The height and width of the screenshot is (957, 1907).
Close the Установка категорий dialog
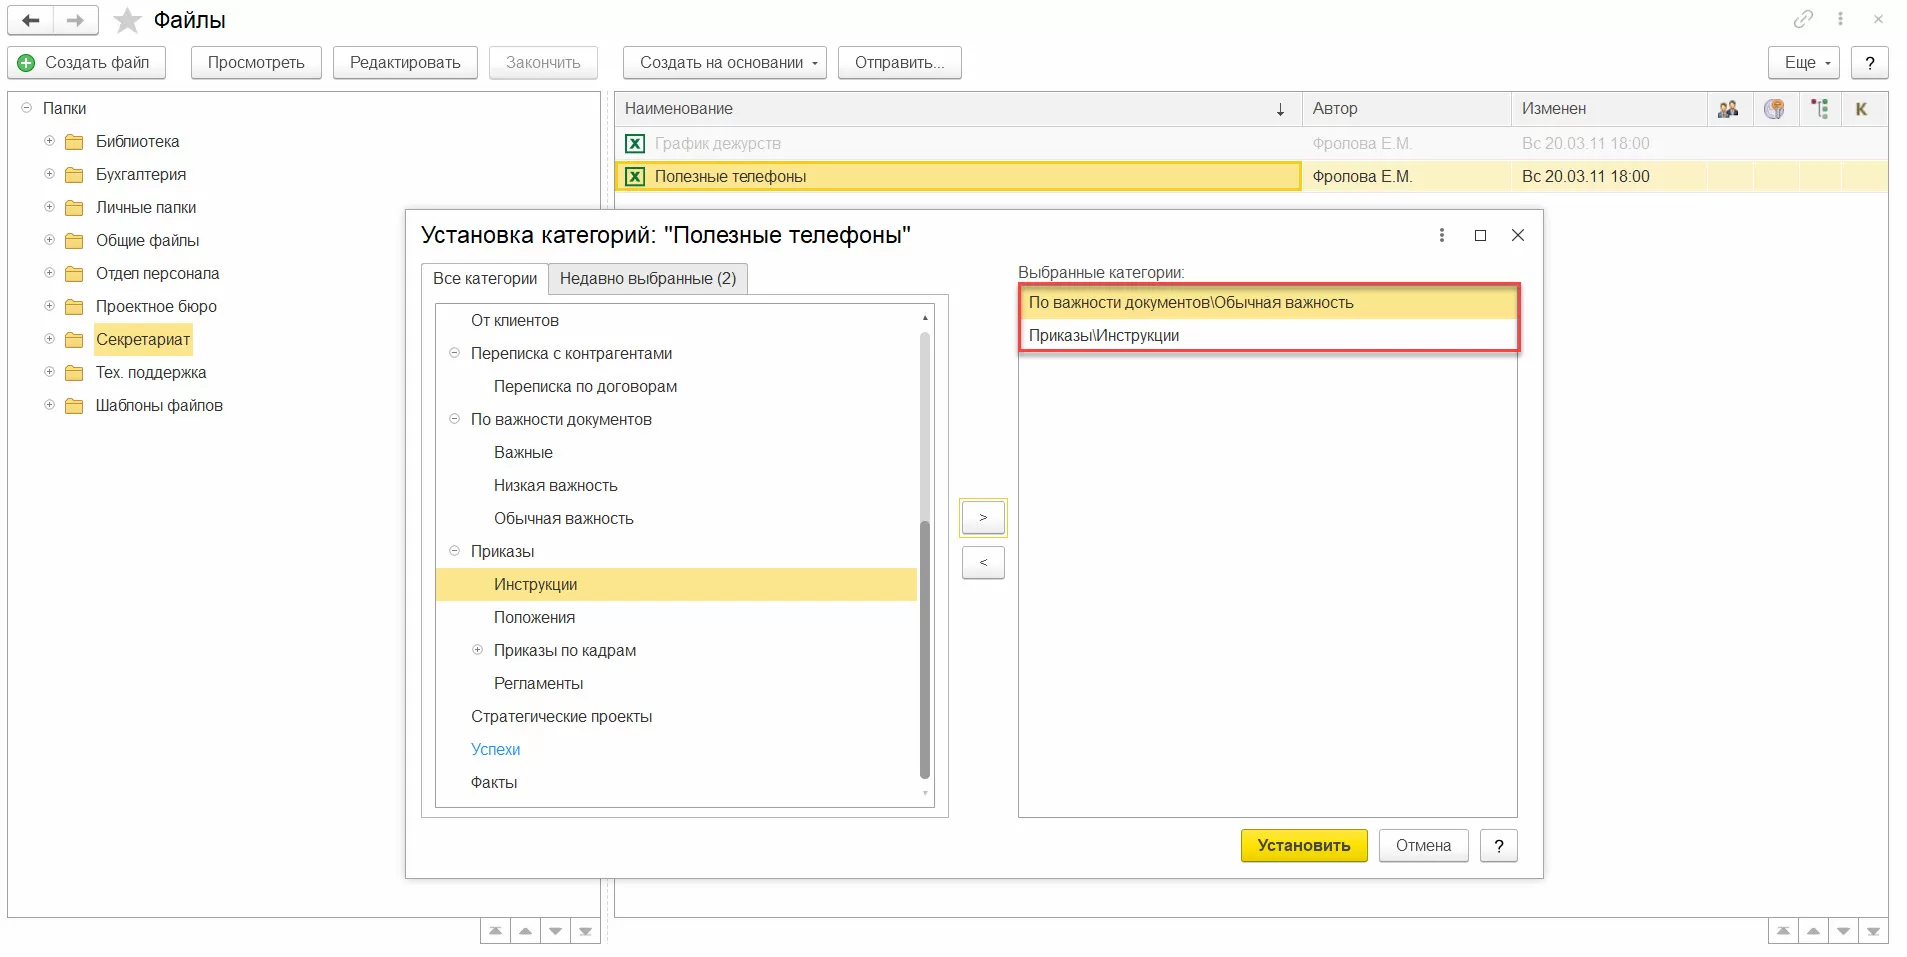pyautogui.click(x=1518, y=235)
